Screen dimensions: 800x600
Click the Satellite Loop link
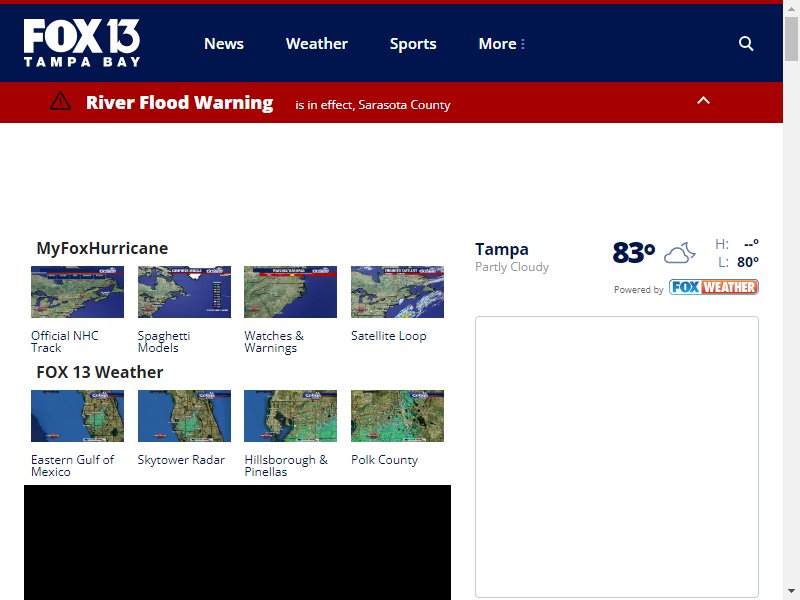click(x=389, y=336)
